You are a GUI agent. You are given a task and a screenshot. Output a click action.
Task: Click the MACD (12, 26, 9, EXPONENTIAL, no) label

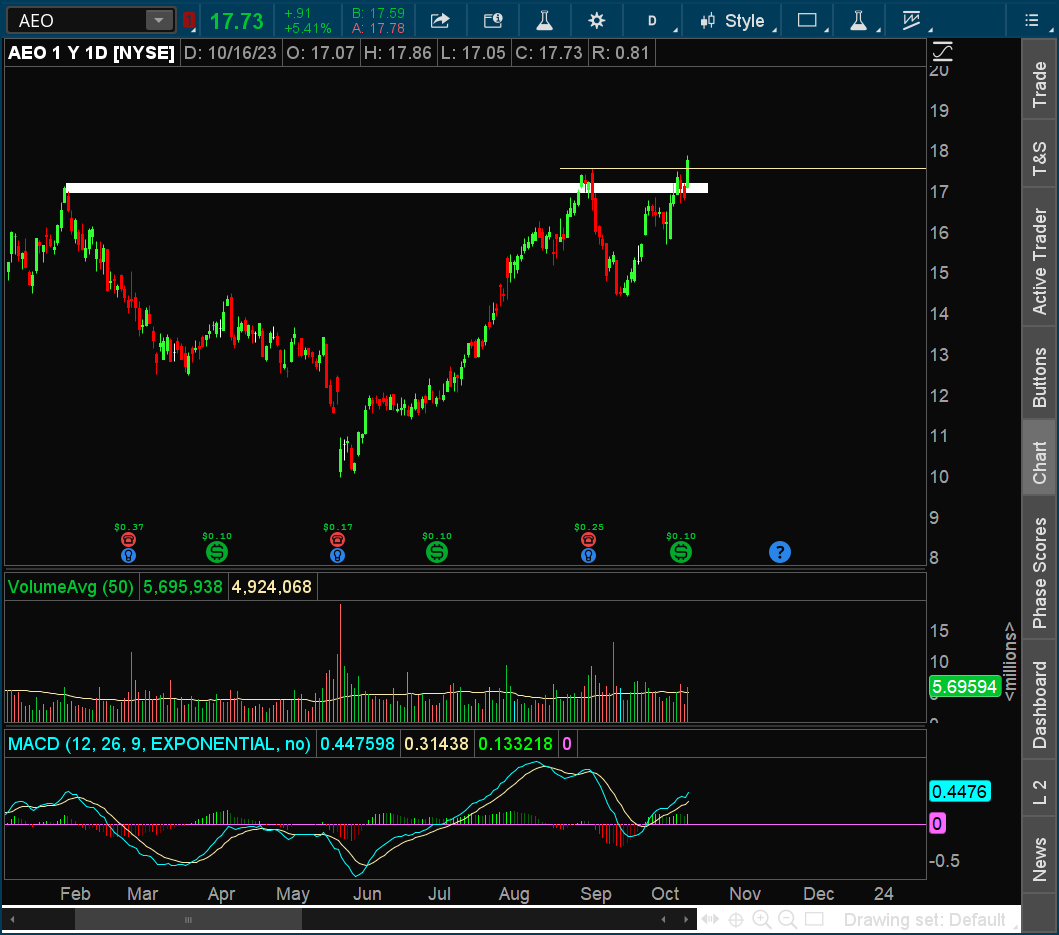click(159, 744)
